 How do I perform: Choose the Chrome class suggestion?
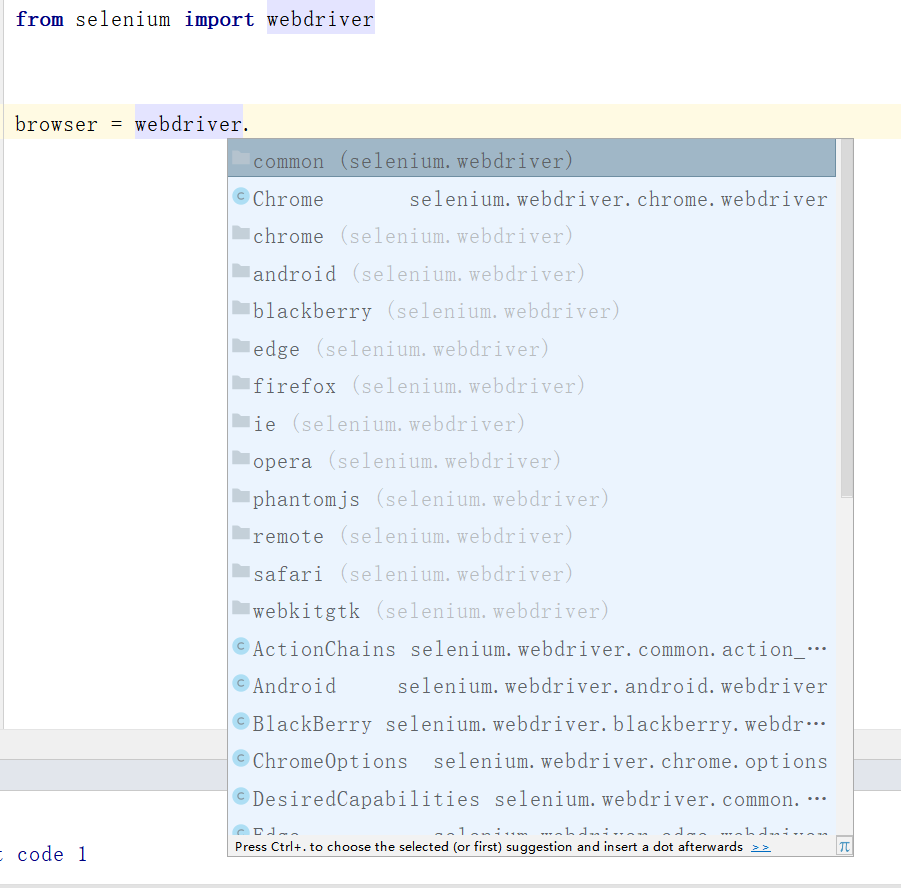tap(532, 198)
